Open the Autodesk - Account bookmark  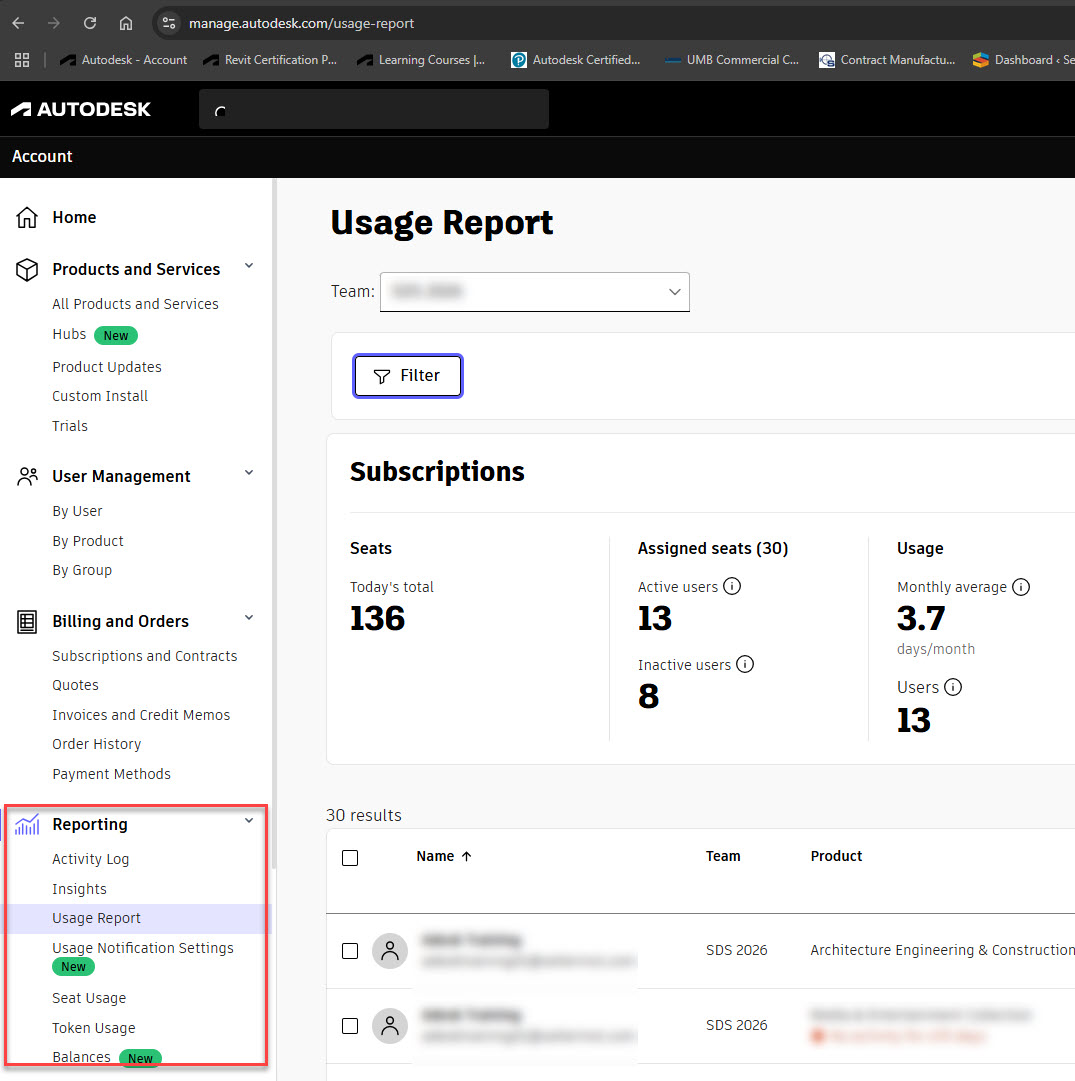point(123,60)
